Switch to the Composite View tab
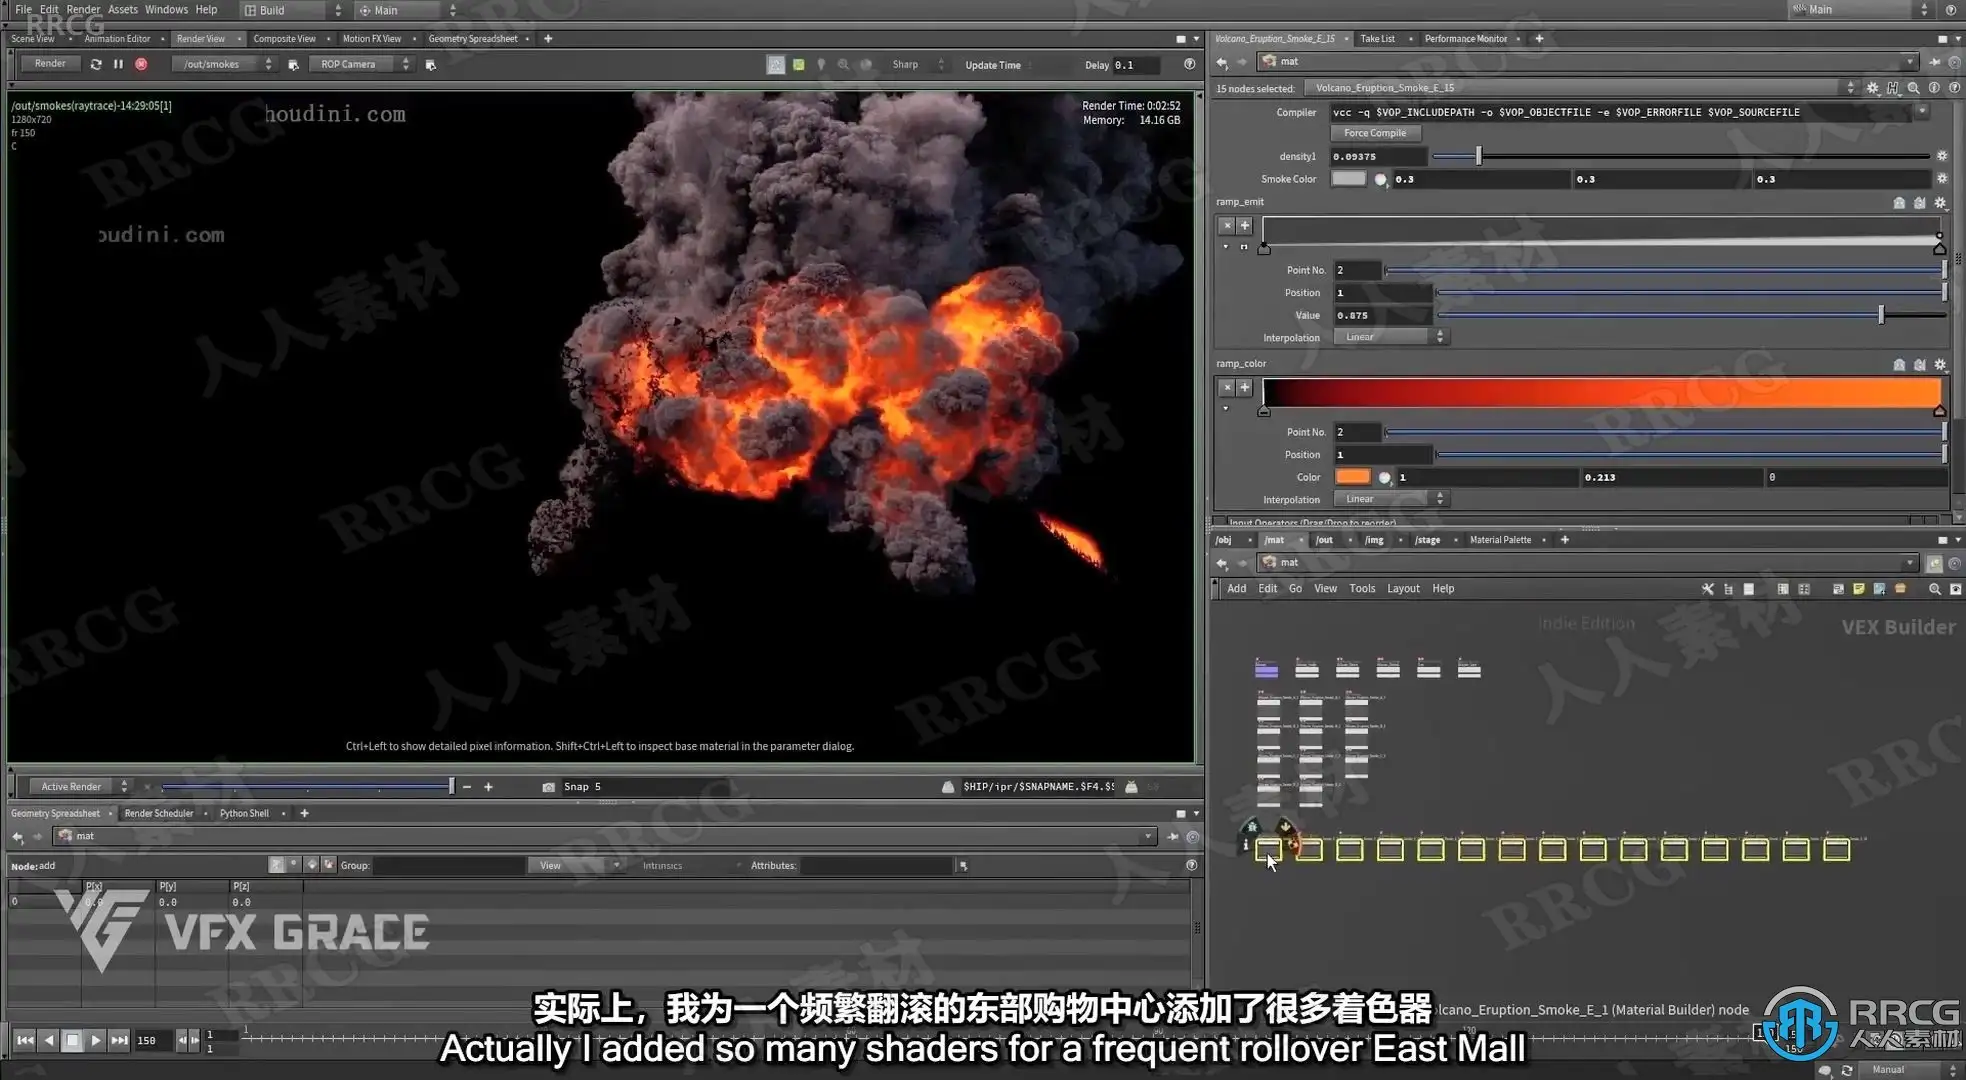 (284, 39)
